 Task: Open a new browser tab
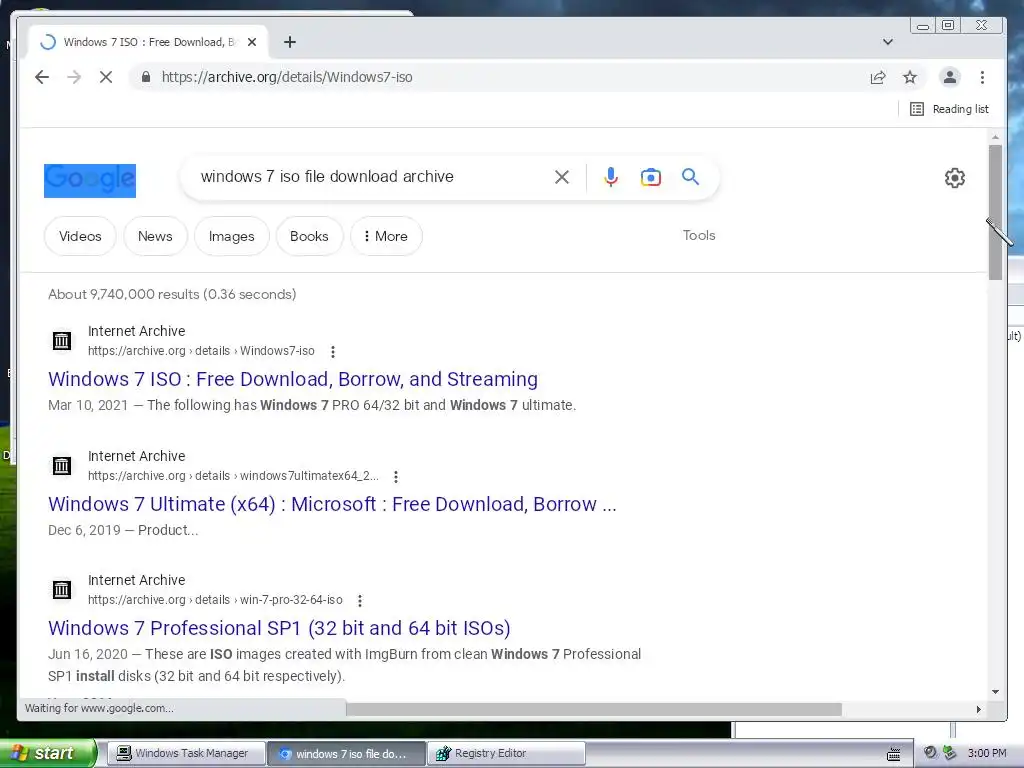[x=290, y=42]
